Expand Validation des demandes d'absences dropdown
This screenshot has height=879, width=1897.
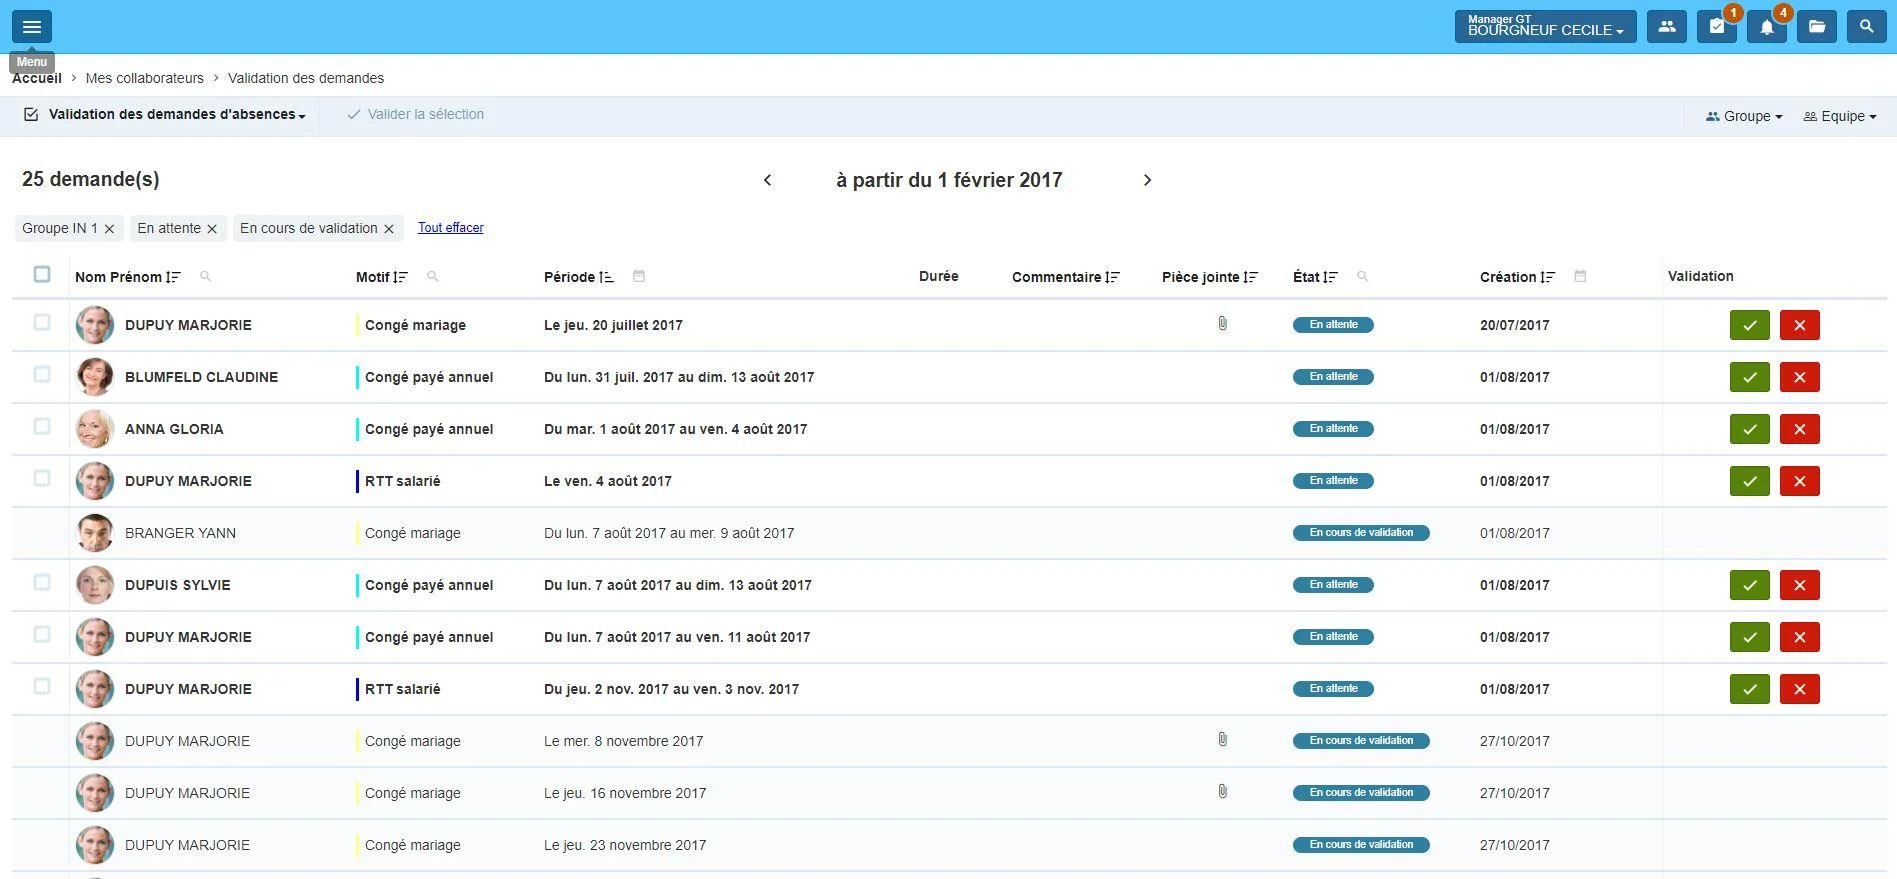pos(165,115)
